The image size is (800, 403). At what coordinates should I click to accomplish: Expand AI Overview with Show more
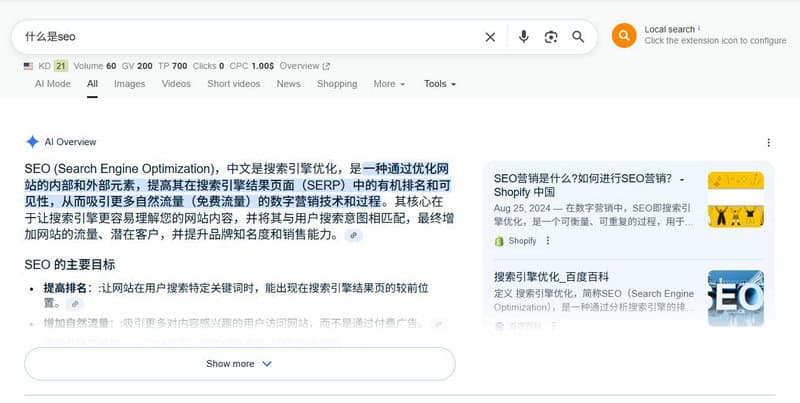coord(240,364)
